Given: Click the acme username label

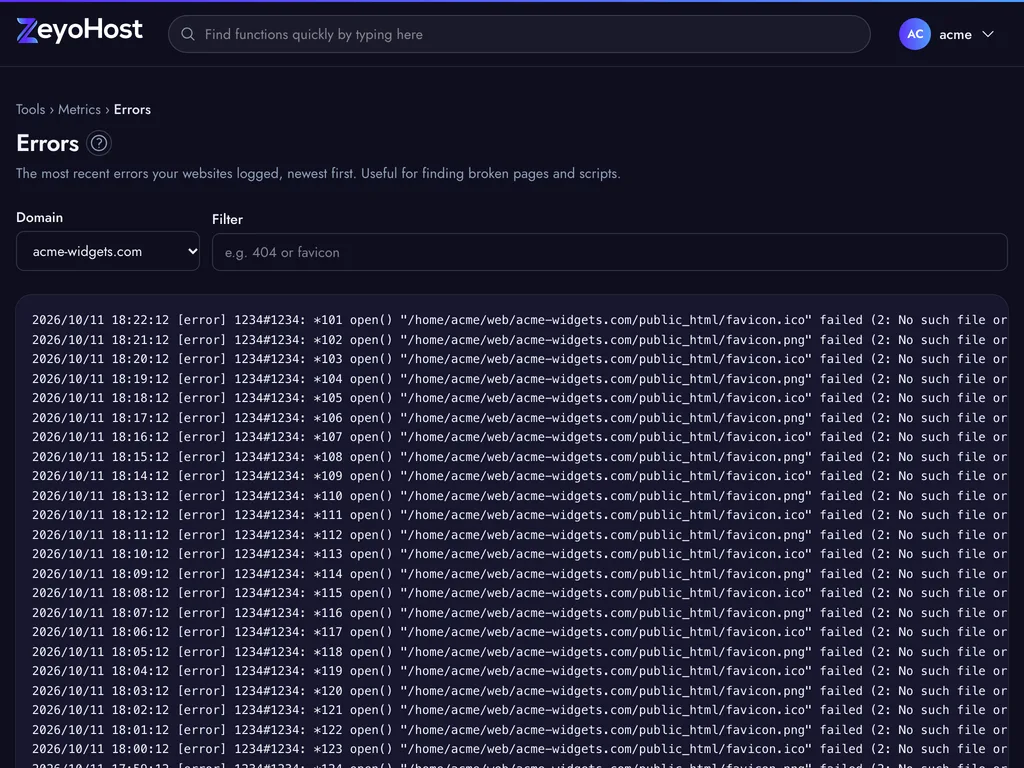Looking at the screenshot, I should 955,35.
